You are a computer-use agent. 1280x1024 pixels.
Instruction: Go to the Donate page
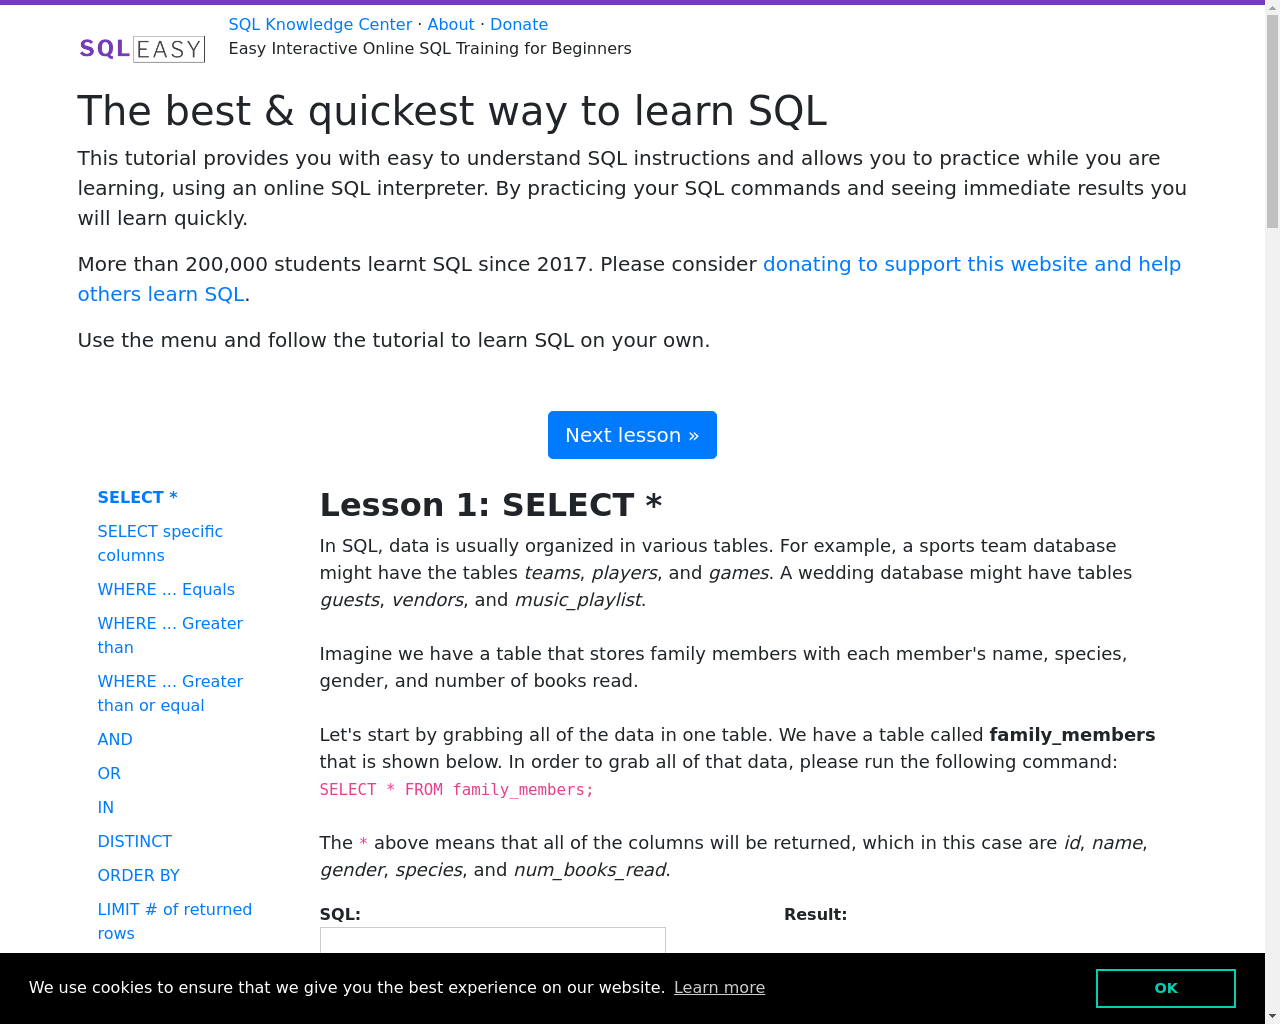519,24
